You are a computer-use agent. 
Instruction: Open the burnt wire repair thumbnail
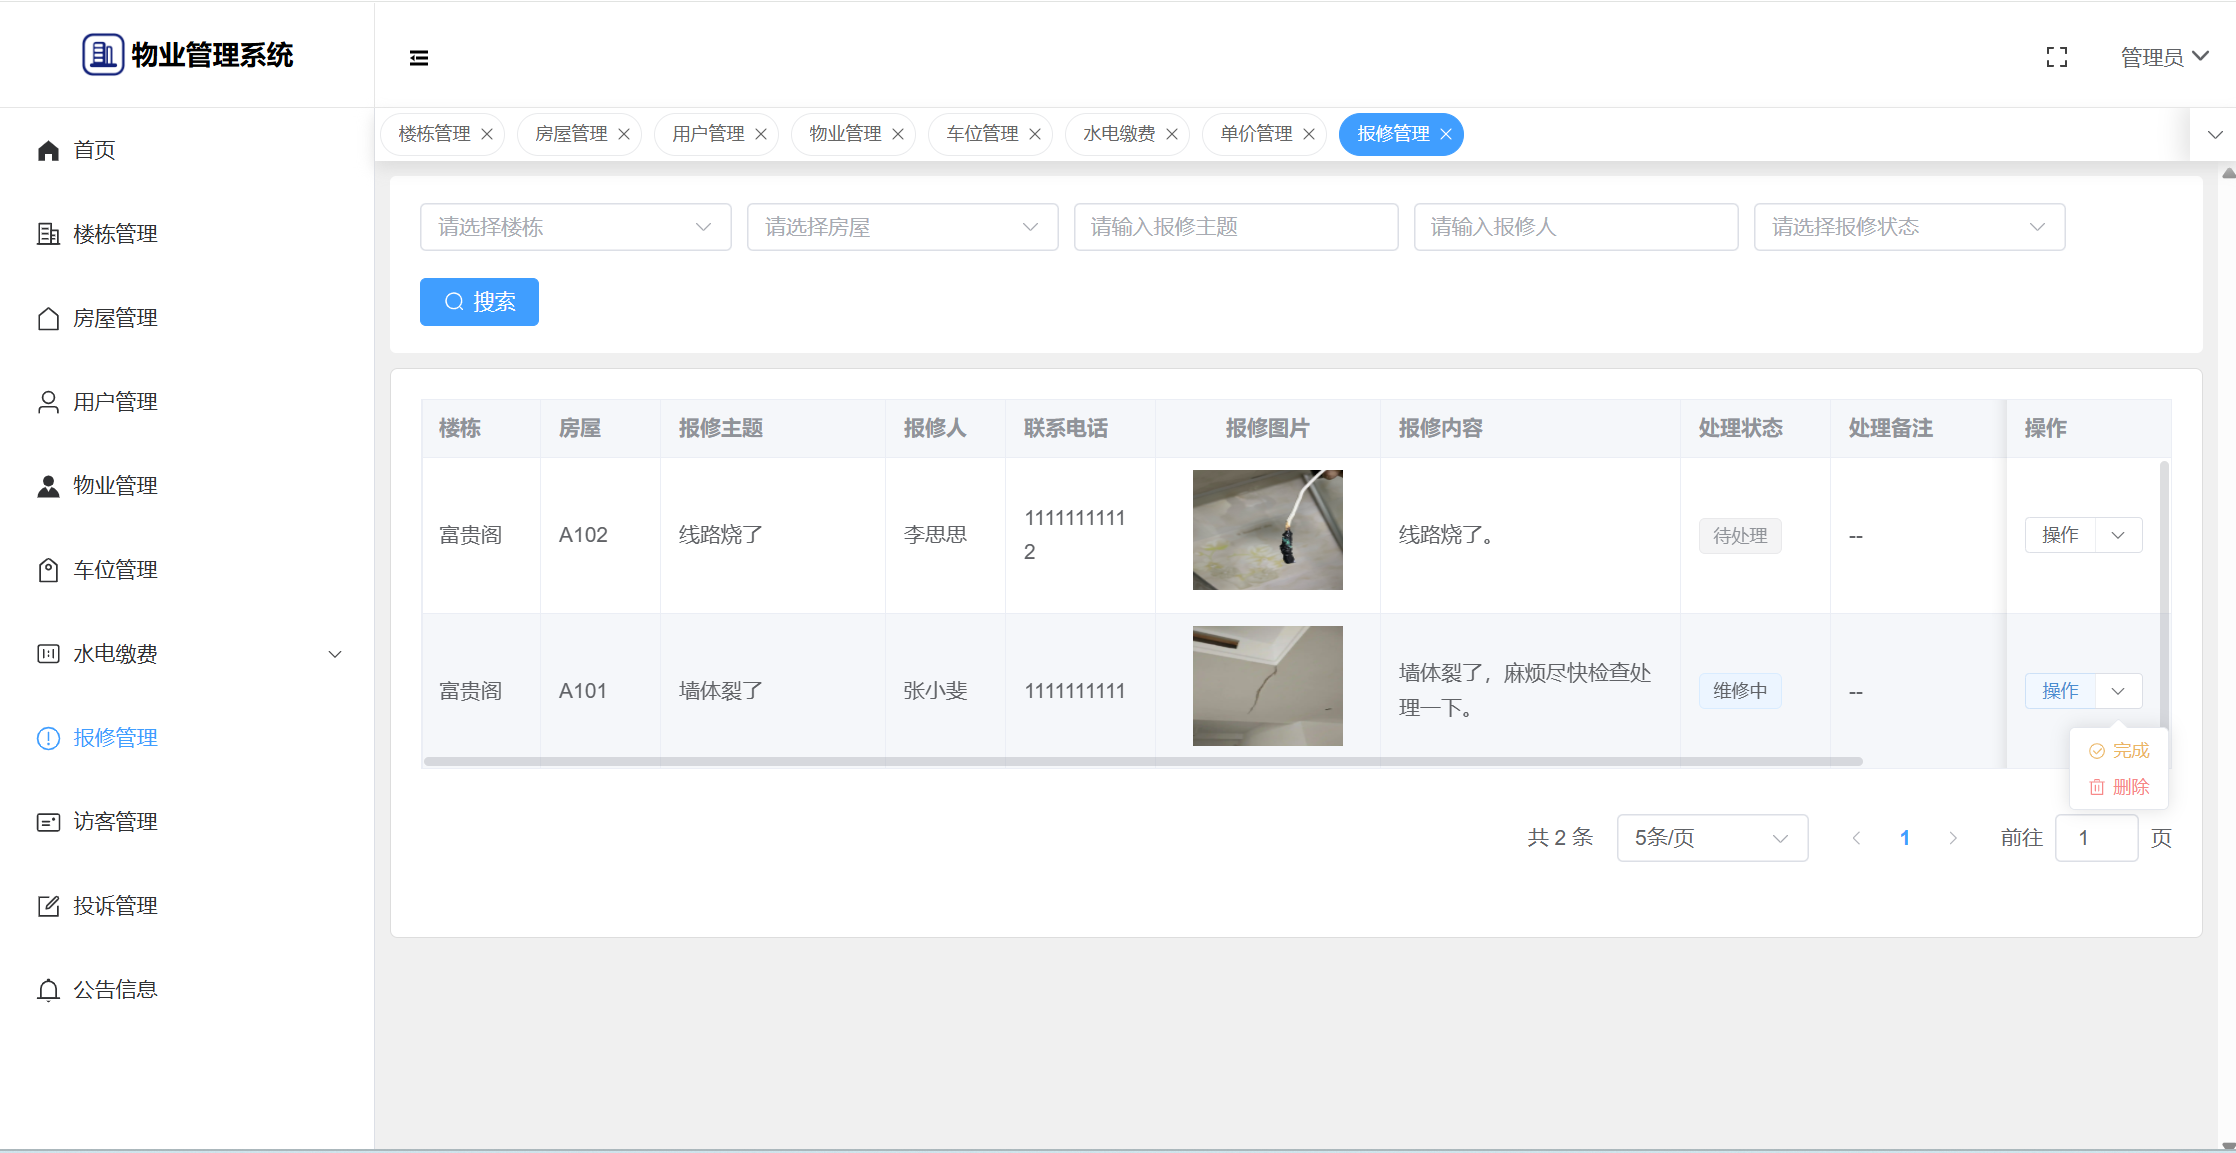tap(1267, 530)
